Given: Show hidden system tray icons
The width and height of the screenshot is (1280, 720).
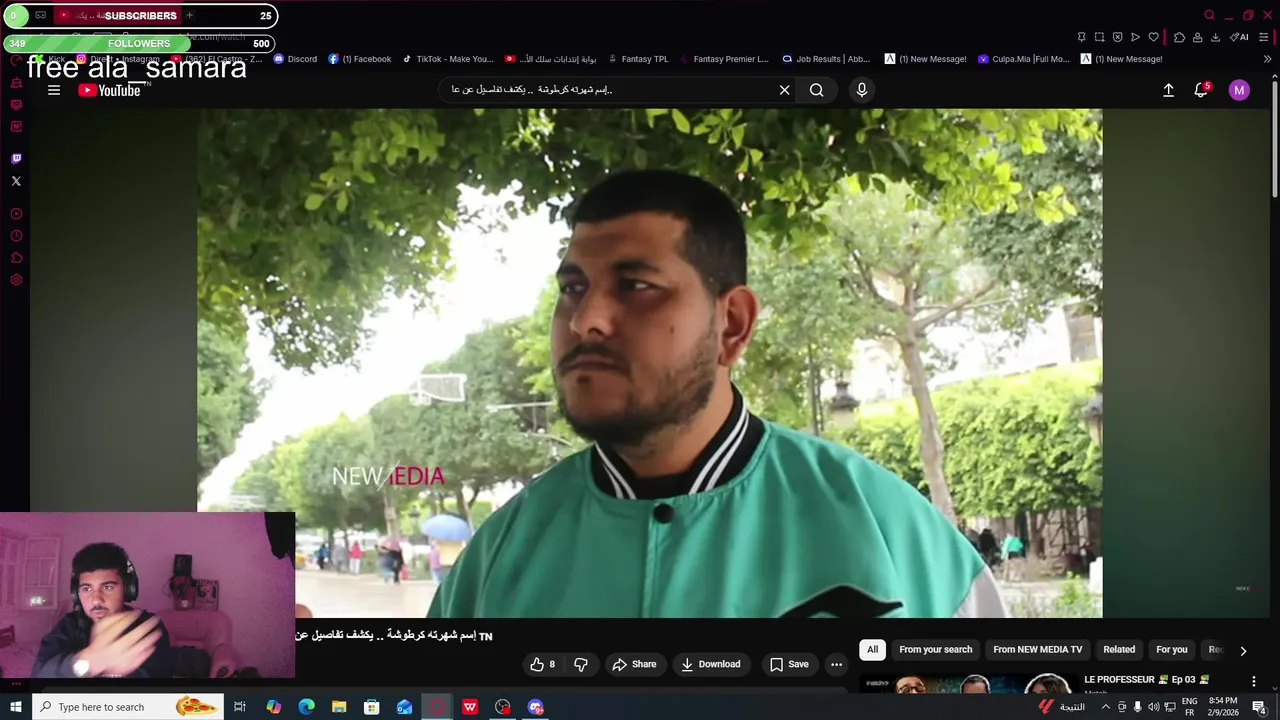Looking at the screenshot, I should click(x=1105, y=707).
